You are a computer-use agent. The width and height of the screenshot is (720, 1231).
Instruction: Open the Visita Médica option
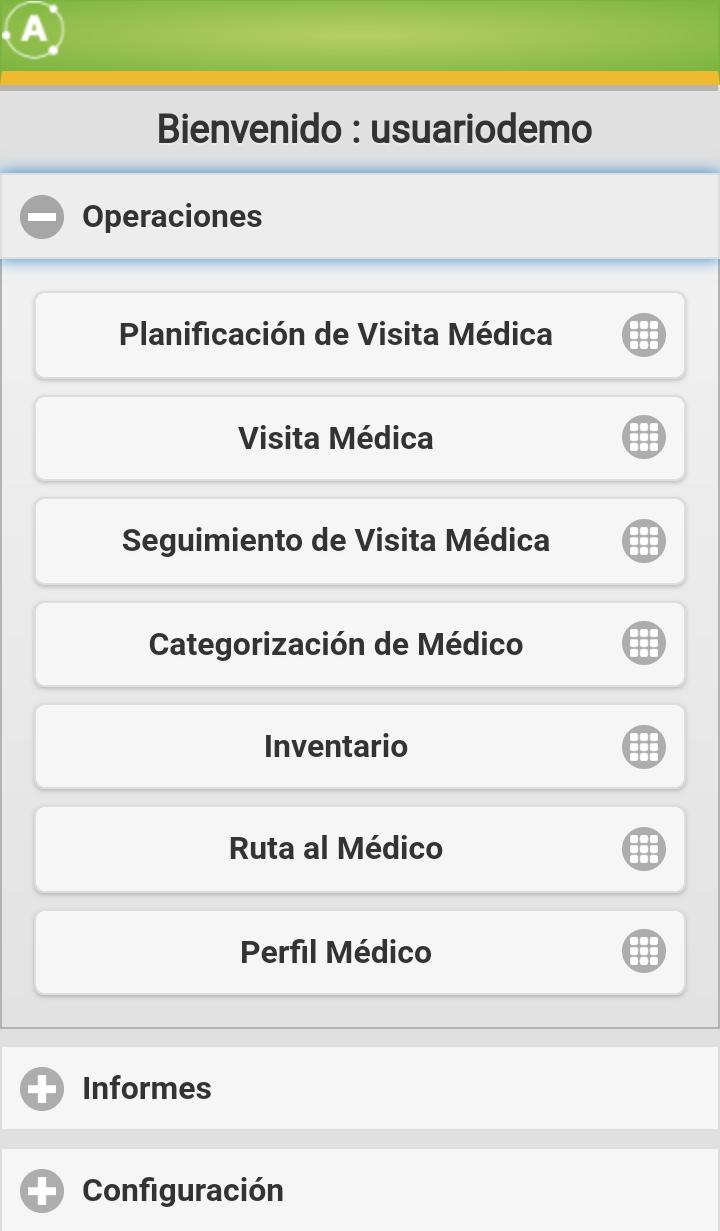(x=360, y=438)
